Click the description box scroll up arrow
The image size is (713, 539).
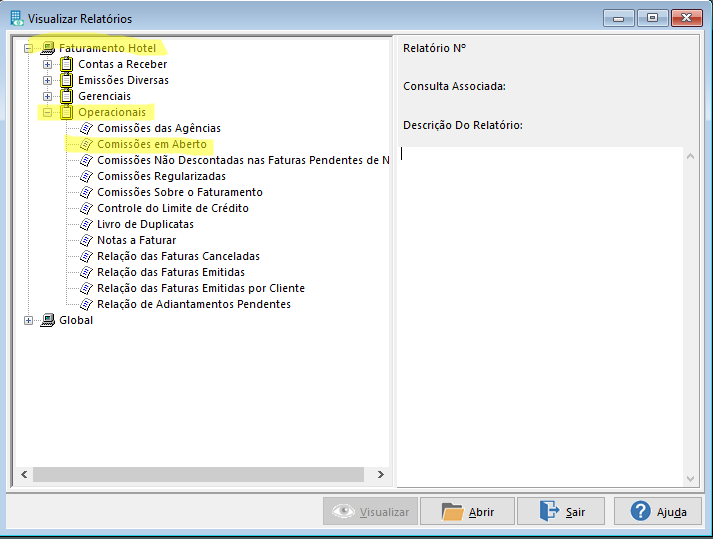click(x=690, y=156)
